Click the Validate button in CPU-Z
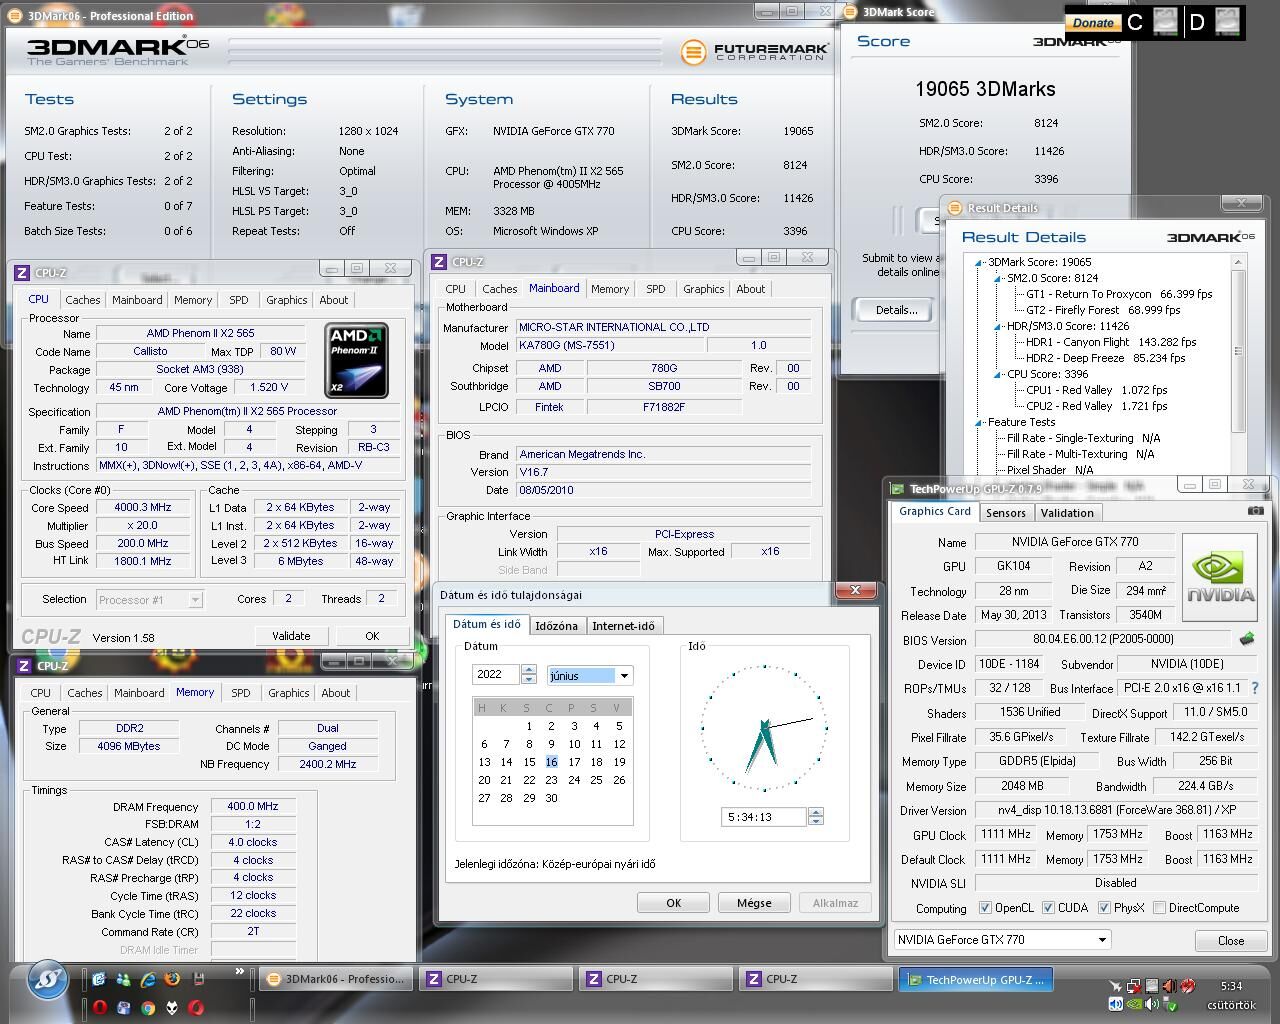 click(x=291, y=636)
